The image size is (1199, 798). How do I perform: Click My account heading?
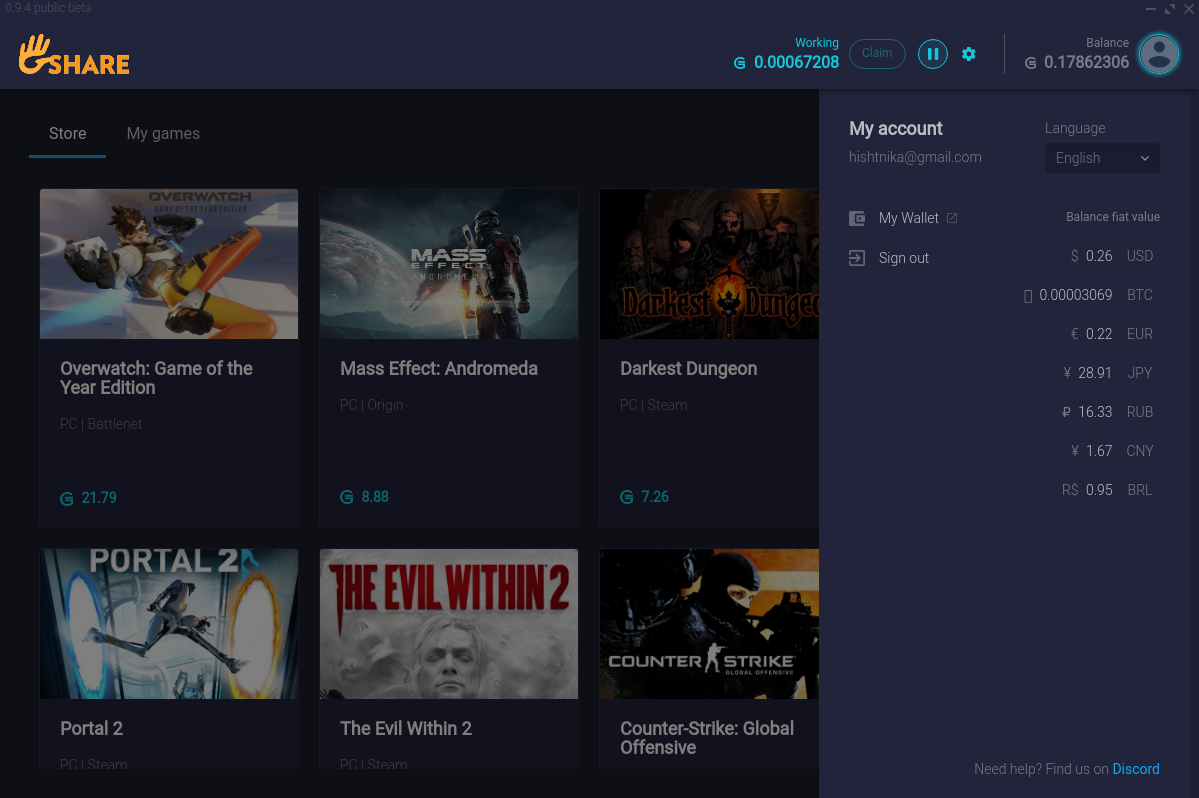pos(895,128)
